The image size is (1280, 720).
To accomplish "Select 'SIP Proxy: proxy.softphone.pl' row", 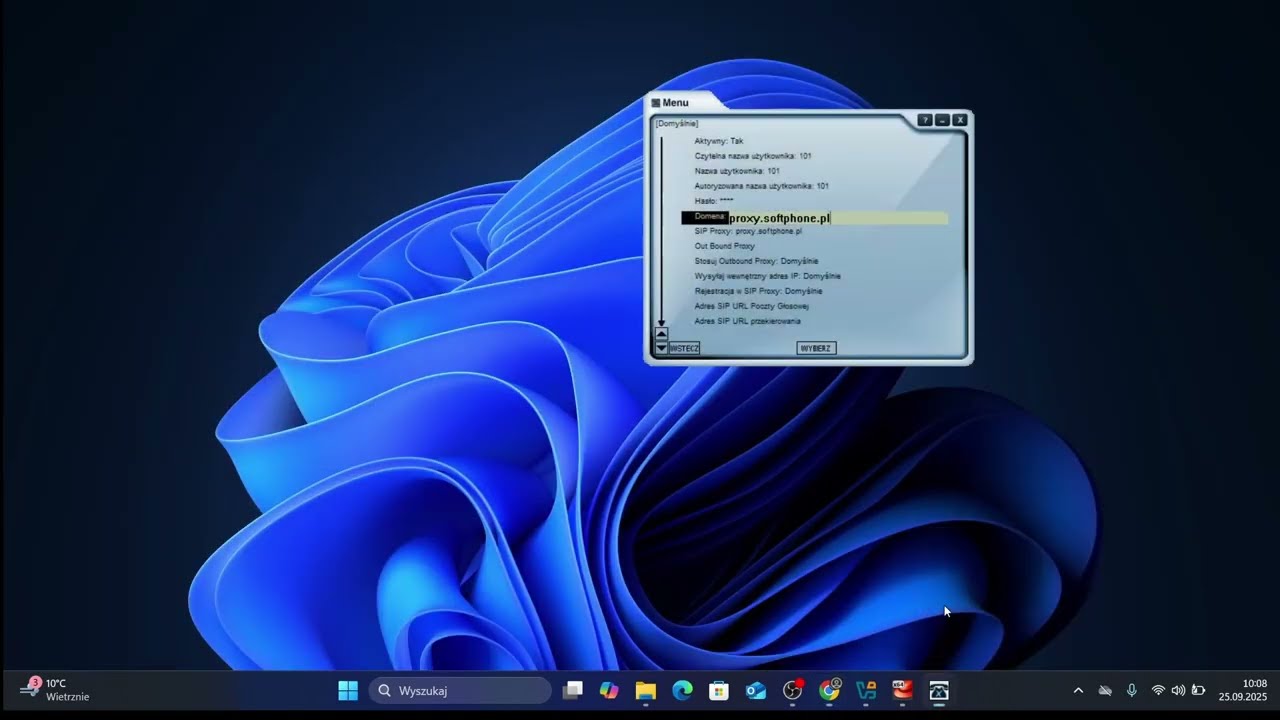I will pyautogui.click(x=748, y=231).
